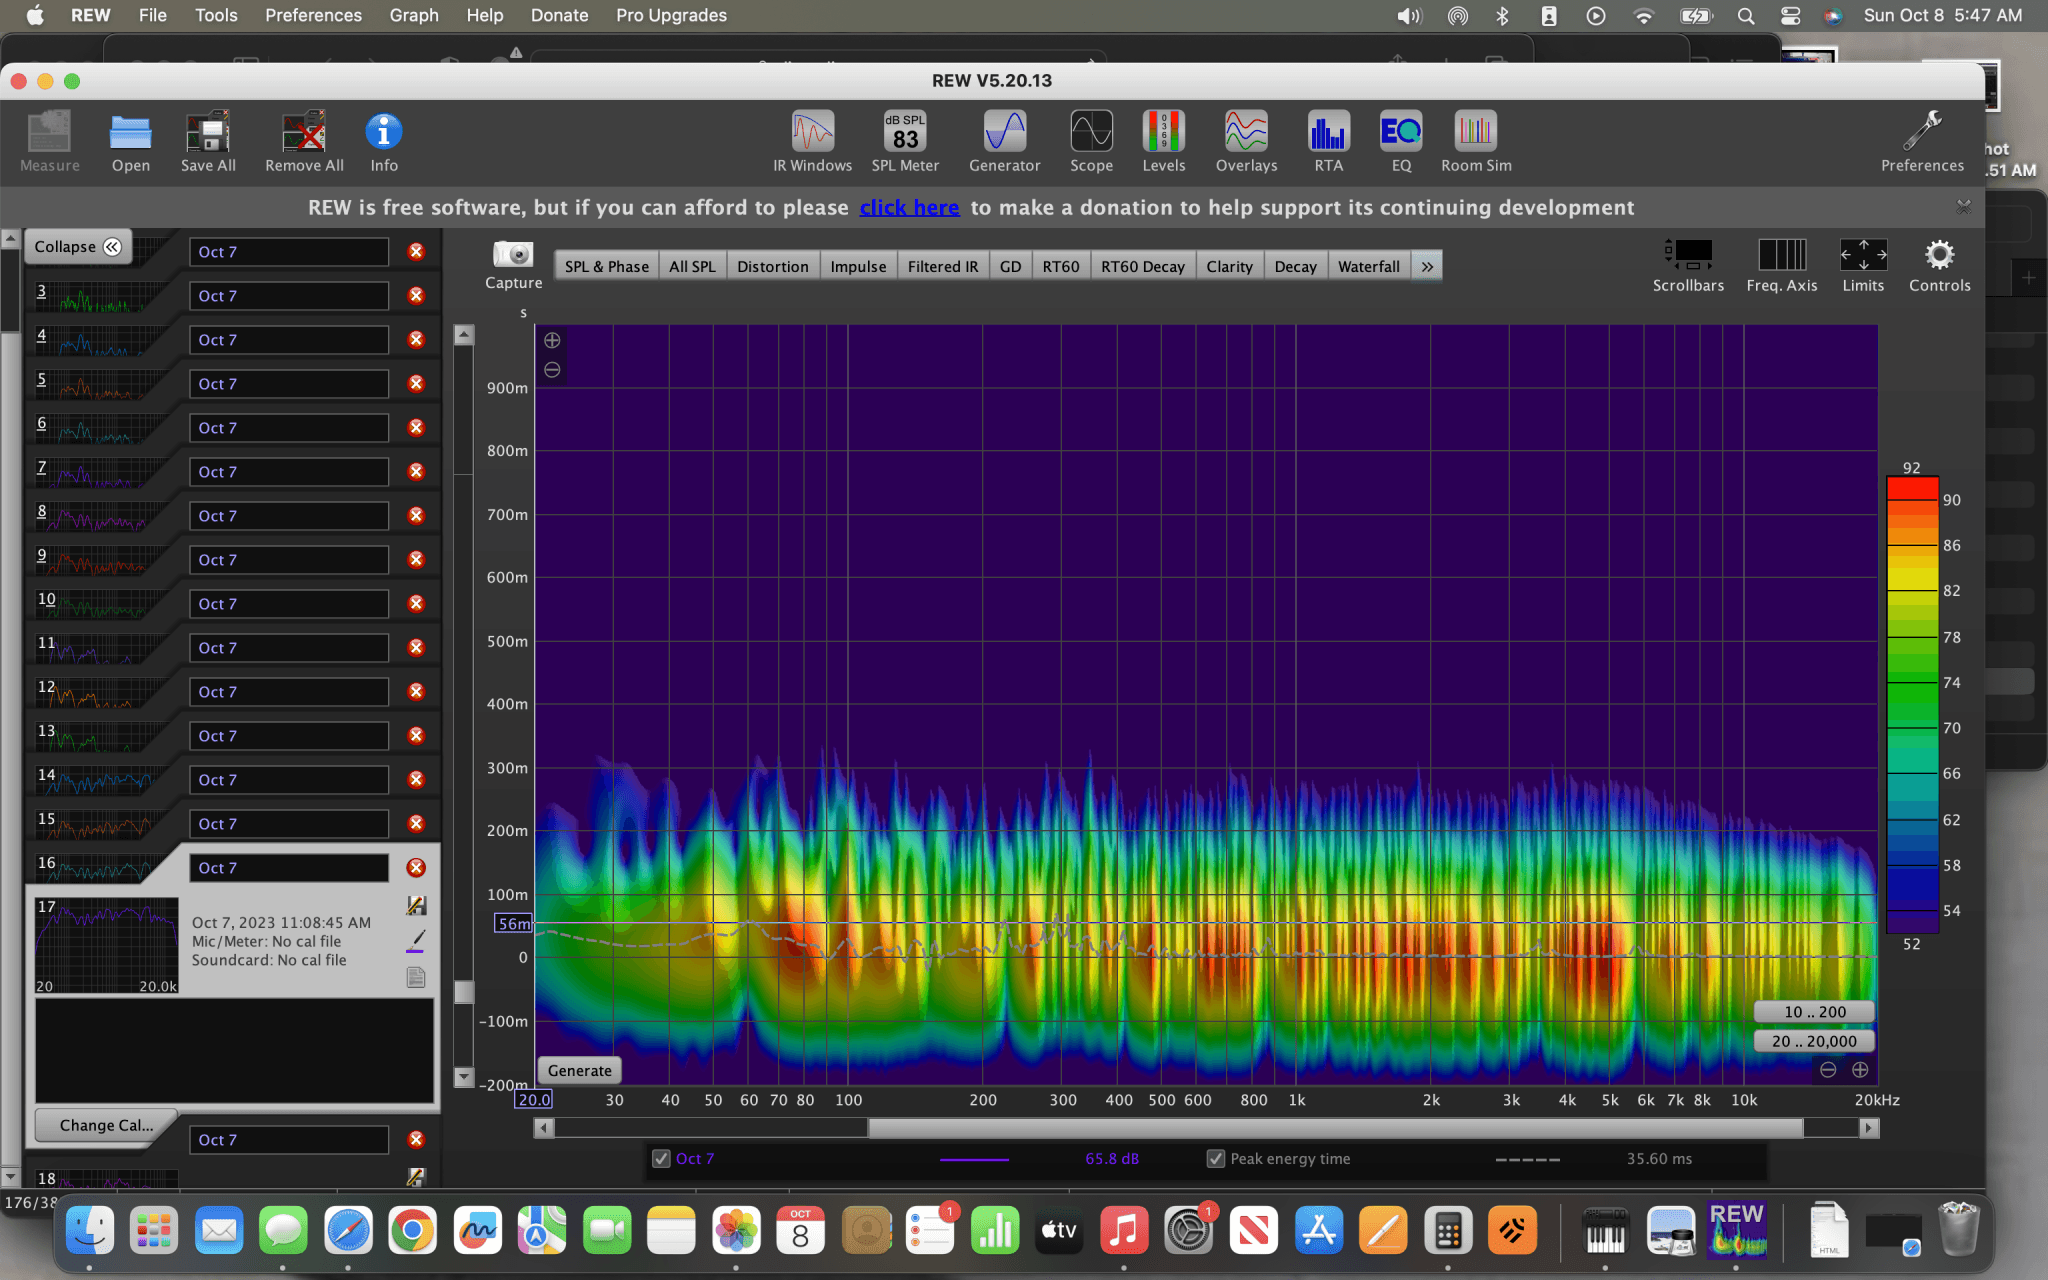Open graph Limits settings

click(x=1863, y=266)
